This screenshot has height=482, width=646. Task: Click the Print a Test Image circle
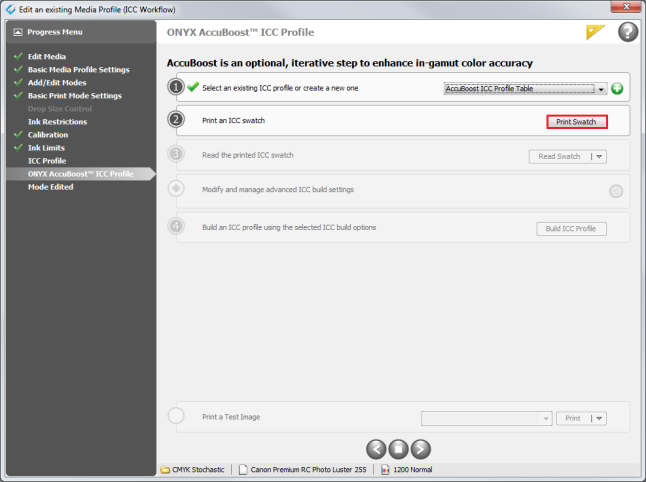pyautogui.click(x=176, y=416)
